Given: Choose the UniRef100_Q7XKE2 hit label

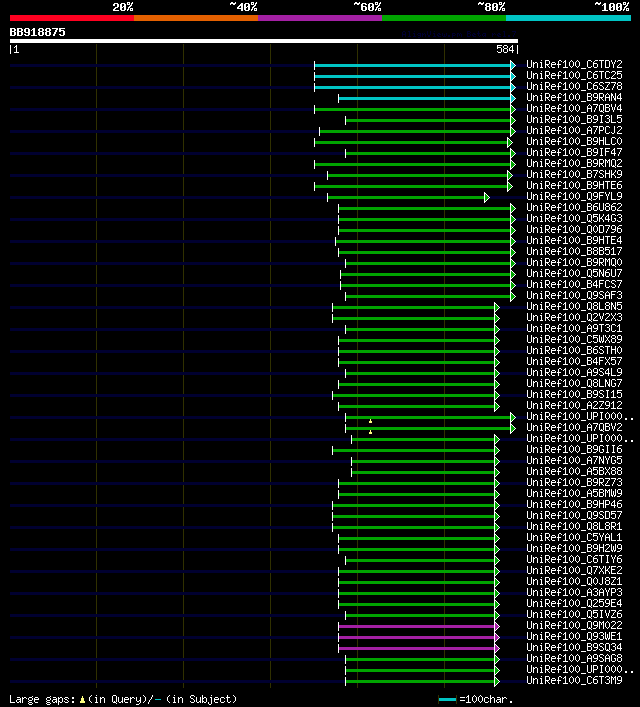Looking at the screenshot, I should (x=574, y=570).
